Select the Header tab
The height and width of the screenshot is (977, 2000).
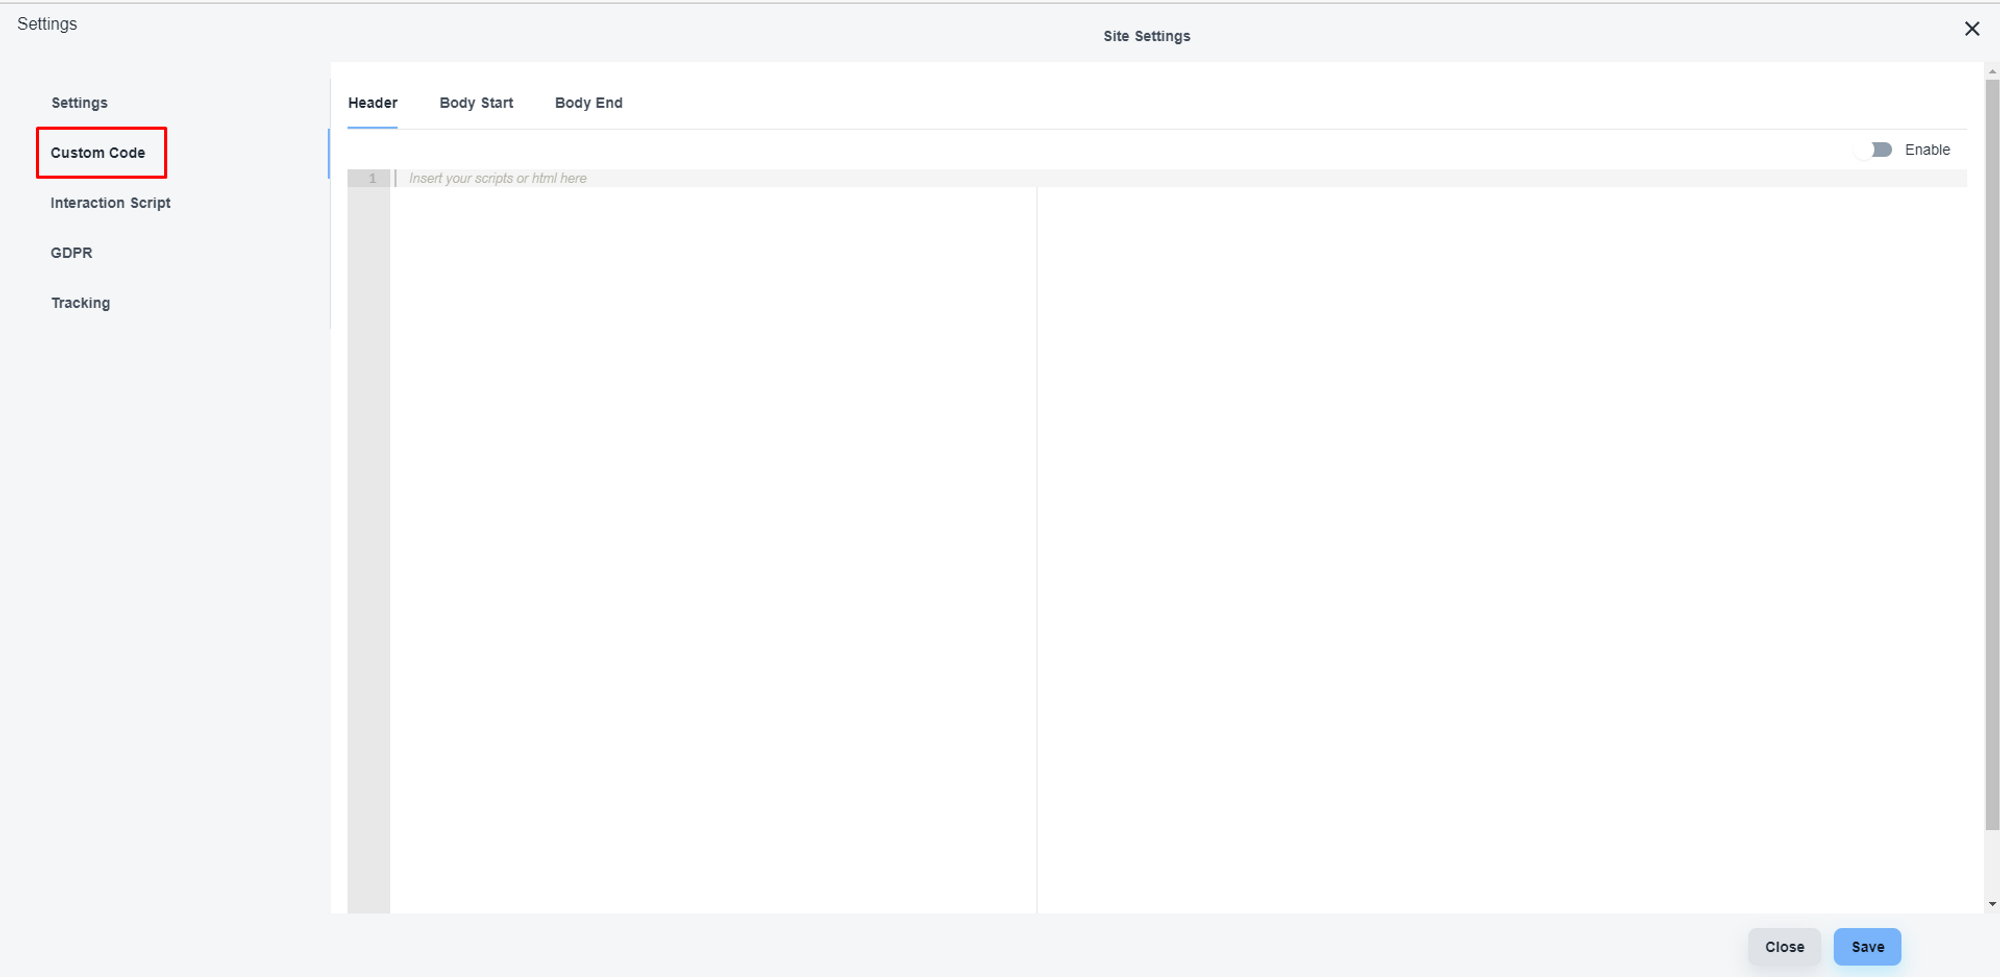372,103
